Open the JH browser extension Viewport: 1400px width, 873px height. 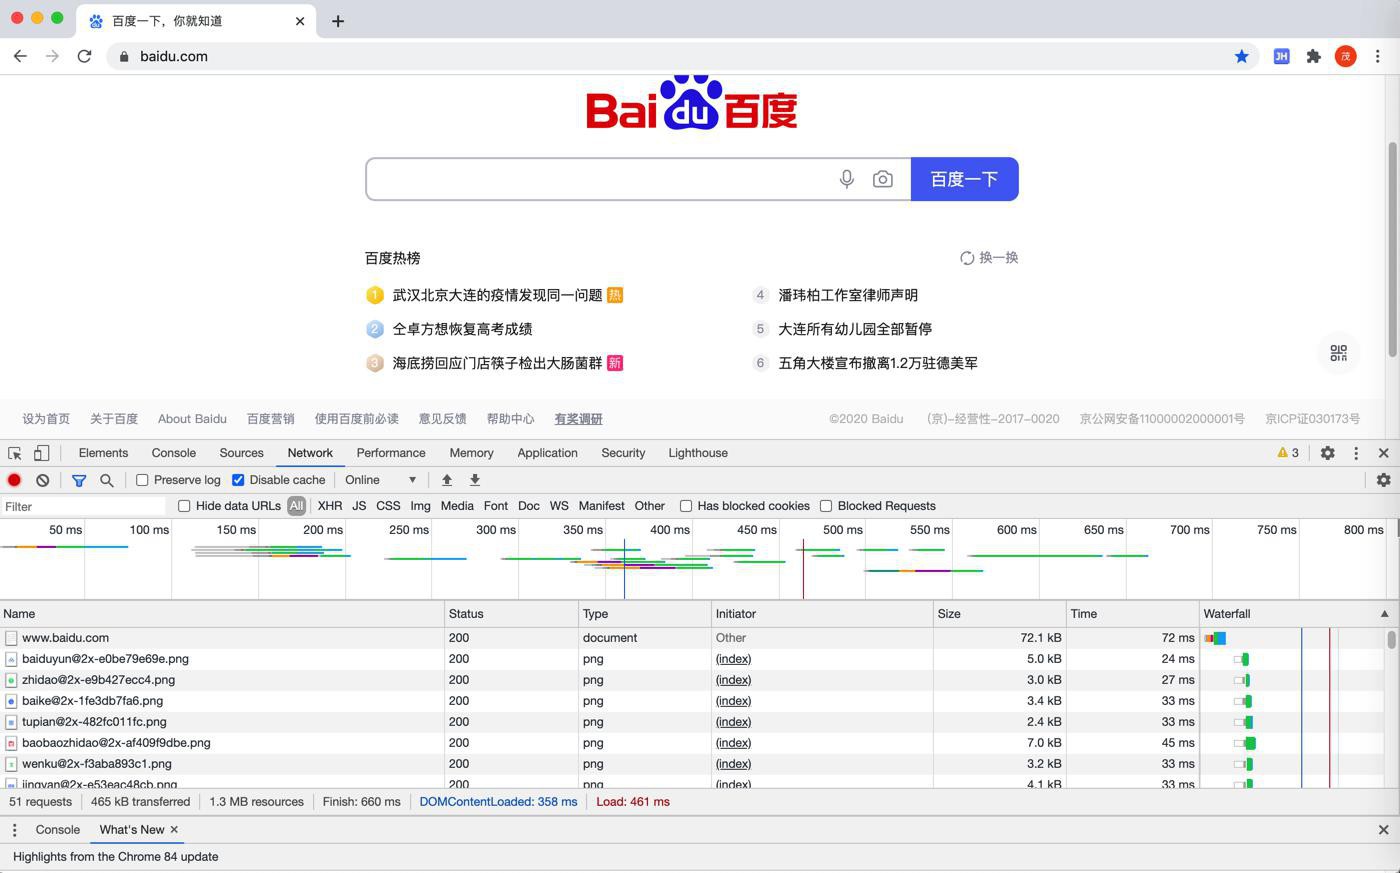click(x=1281, y=56)
